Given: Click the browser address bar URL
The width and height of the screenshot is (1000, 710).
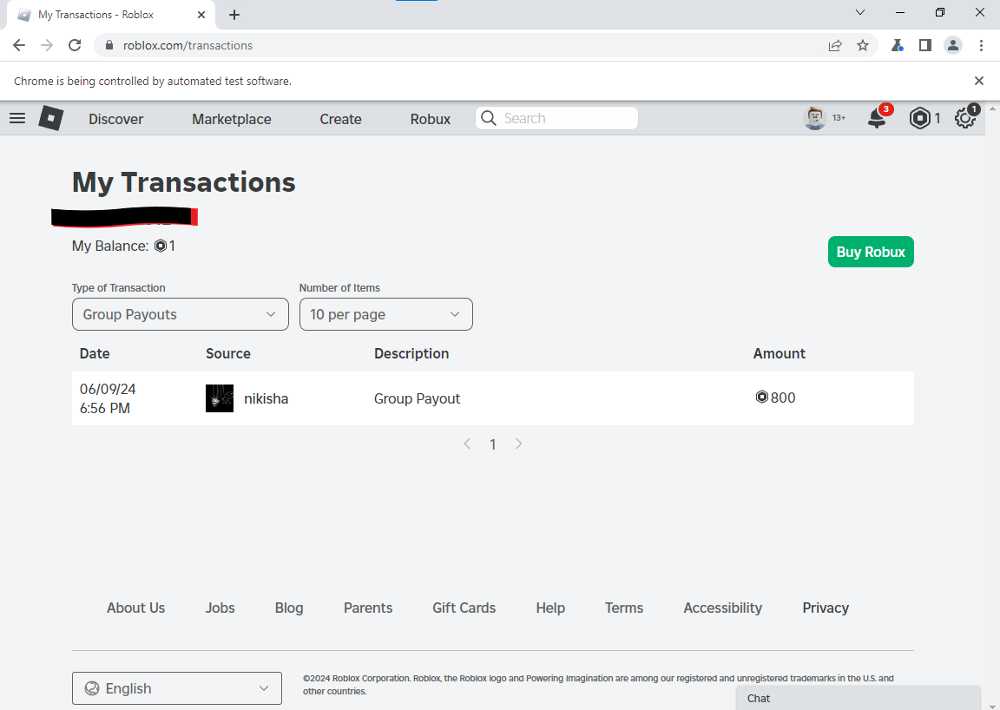Looking at the screenshot, I should [188, 45].
